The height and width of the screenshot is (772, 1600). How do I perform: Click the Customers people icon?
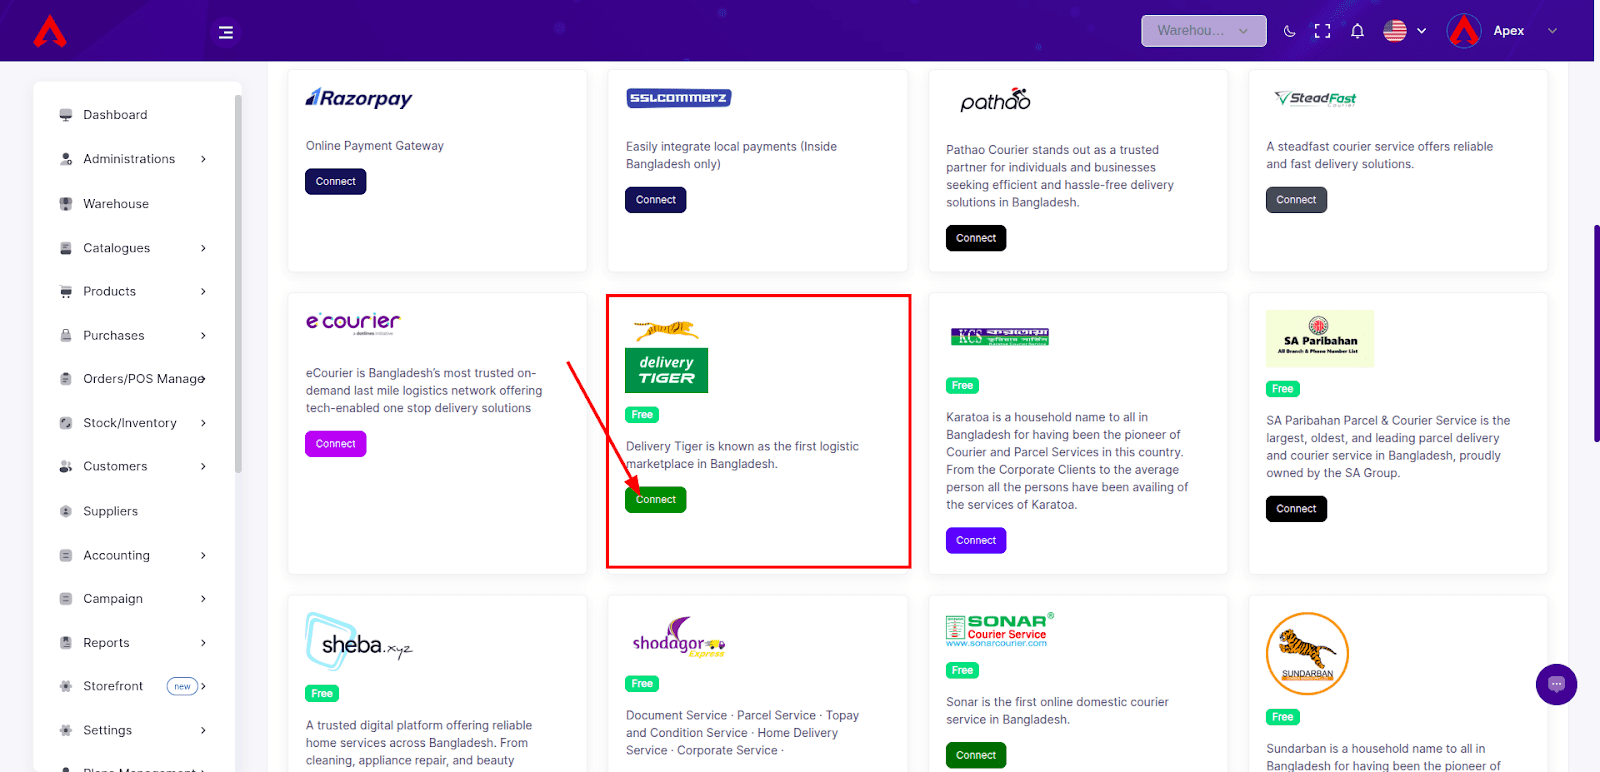pyautogui.click(x=66, y=467)
